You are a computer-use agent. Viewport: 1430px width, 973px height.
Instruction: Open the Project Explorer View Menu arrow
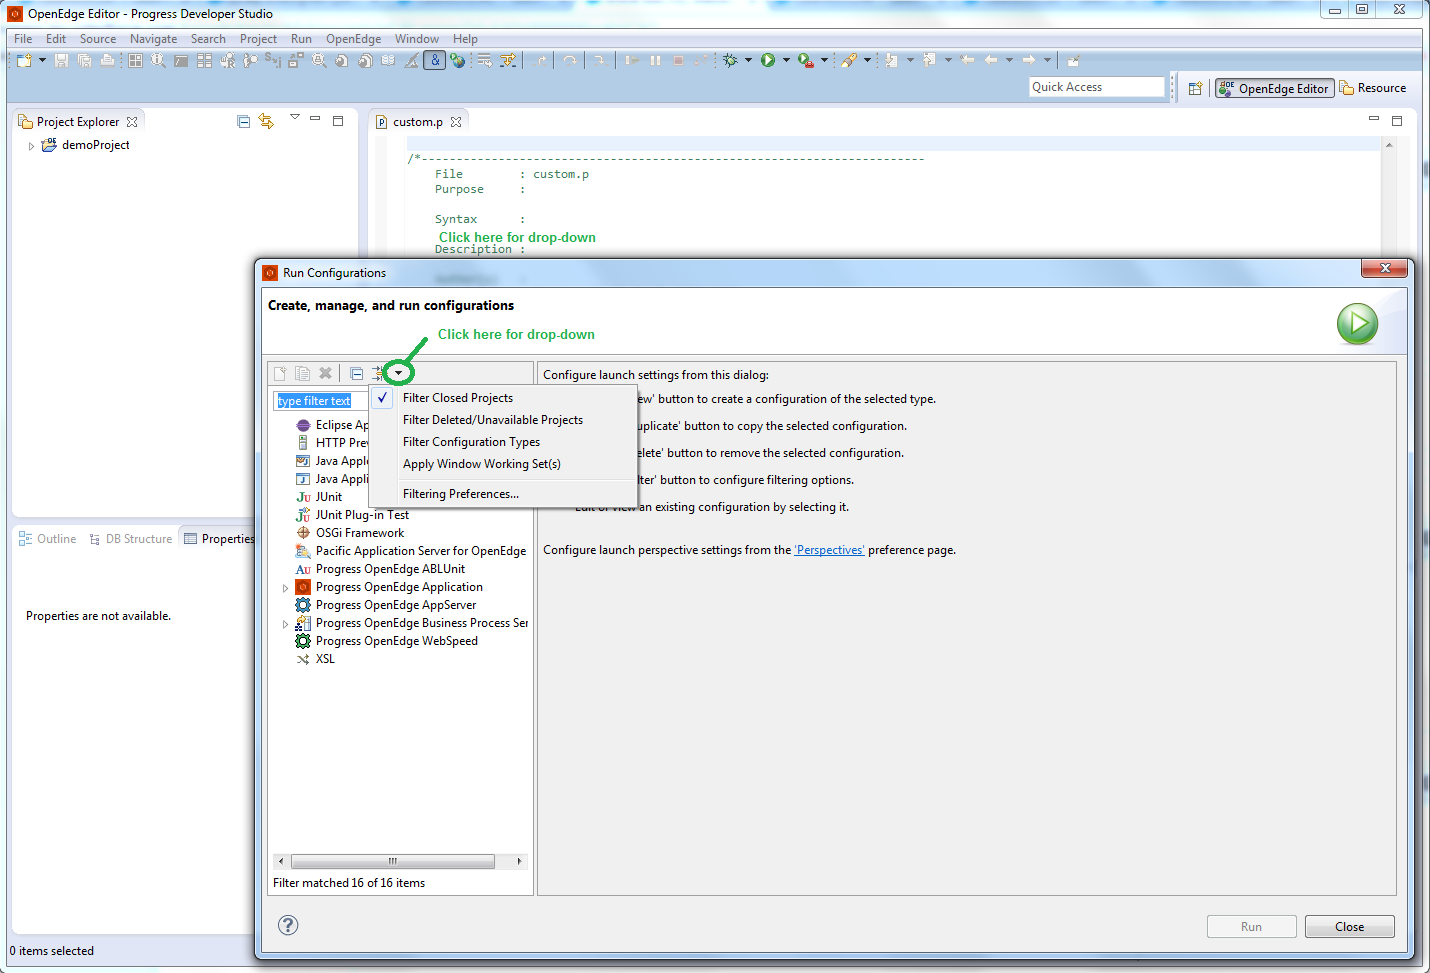click(x=295, y=118)
